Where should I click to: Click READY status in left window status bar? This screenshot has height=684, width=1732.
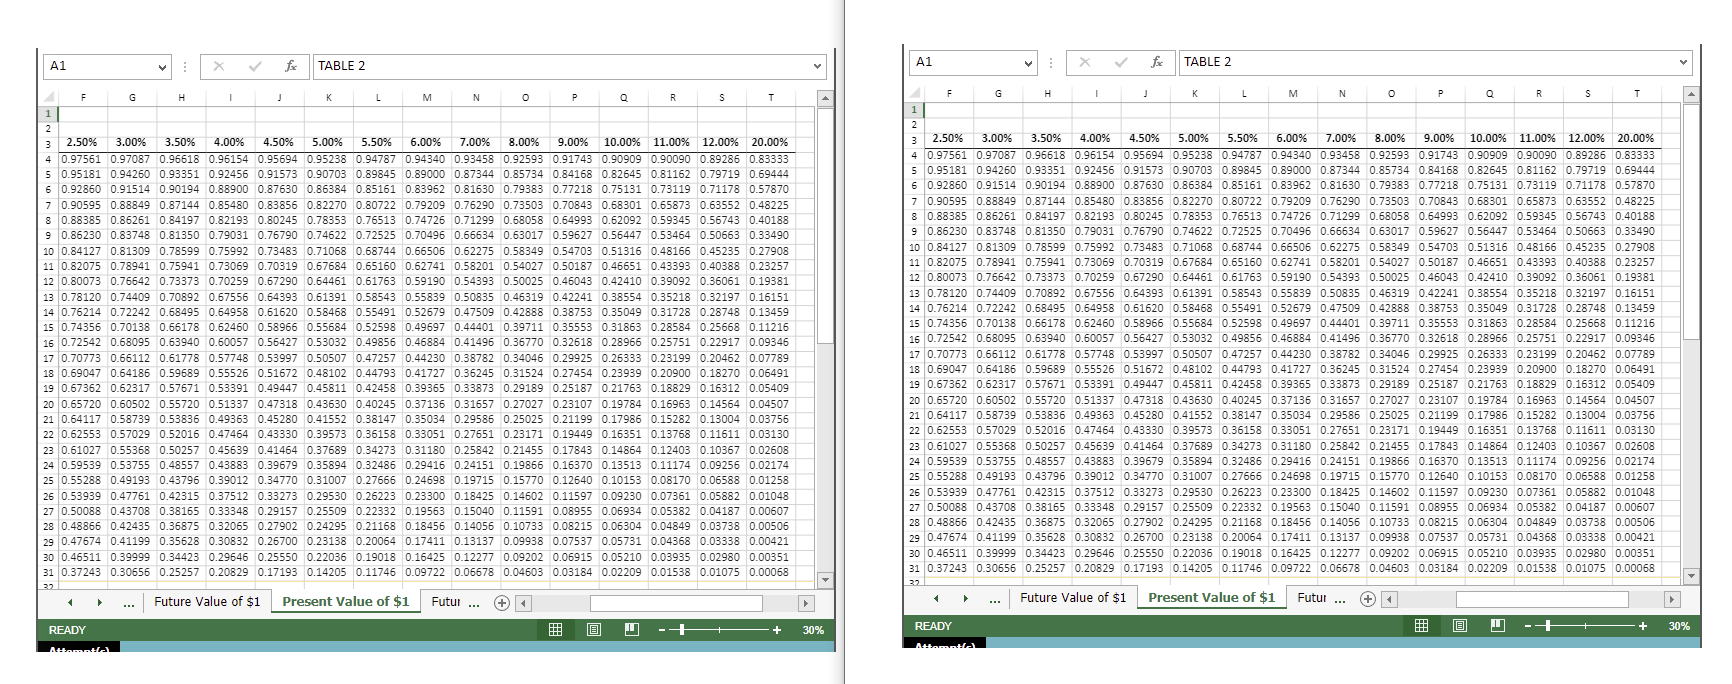tap(67, 630)
